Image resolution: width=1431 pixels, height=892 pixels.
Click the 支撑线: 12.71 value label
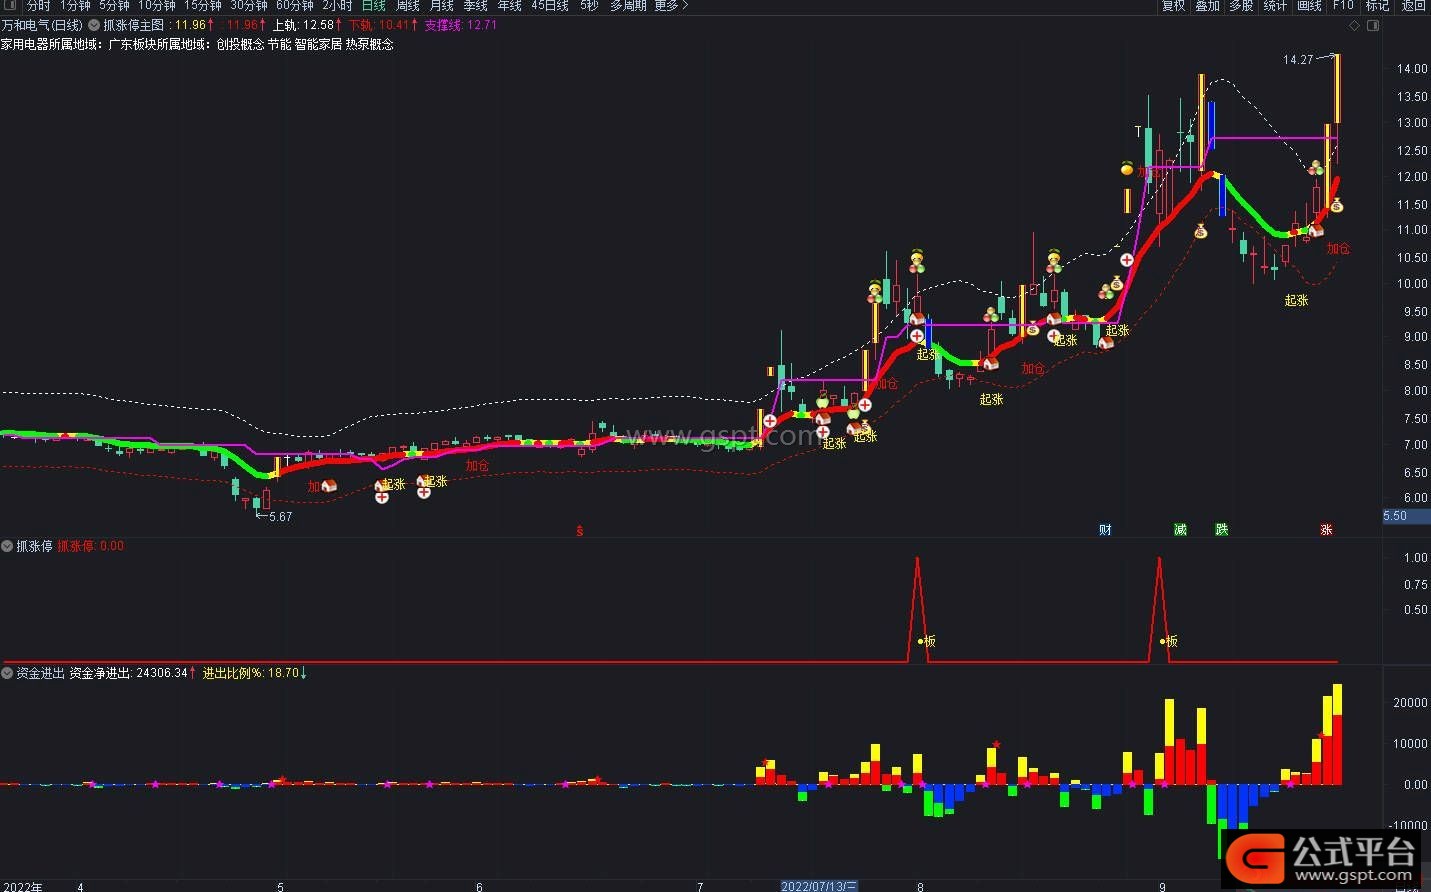(x=460, y=25)
